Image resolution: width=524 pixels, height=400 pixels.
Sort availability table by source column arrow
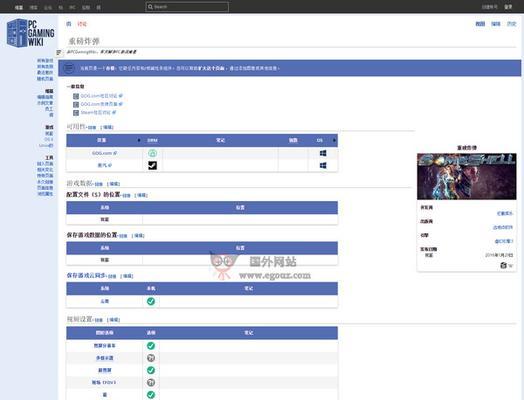[139, 140]
